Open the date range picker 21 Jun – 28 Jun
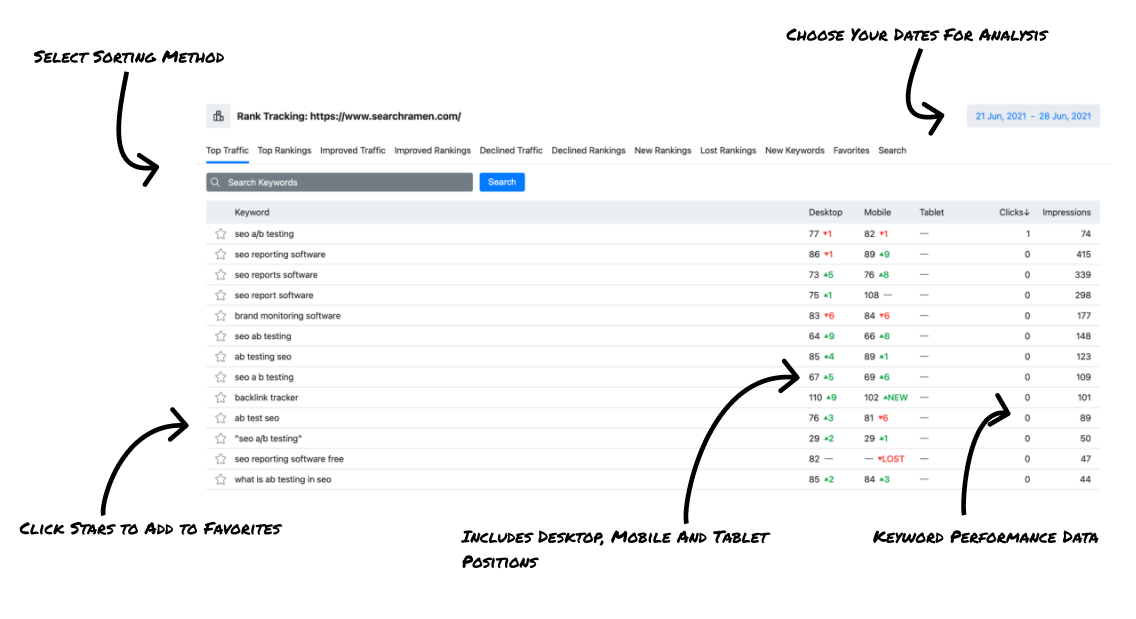Image resolution: width=1136 pixels, height=619 pixels. click(1033, 116)
